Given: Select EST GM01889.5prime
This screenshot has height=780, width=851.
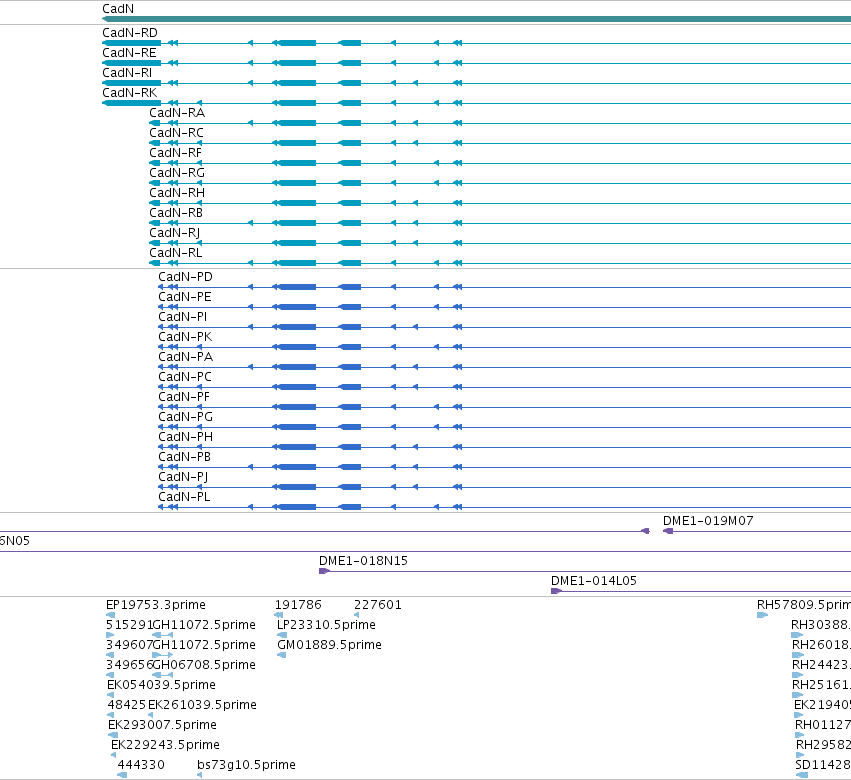Looking at the screenshot, I should pyautogui.click(x=329, y=645).
